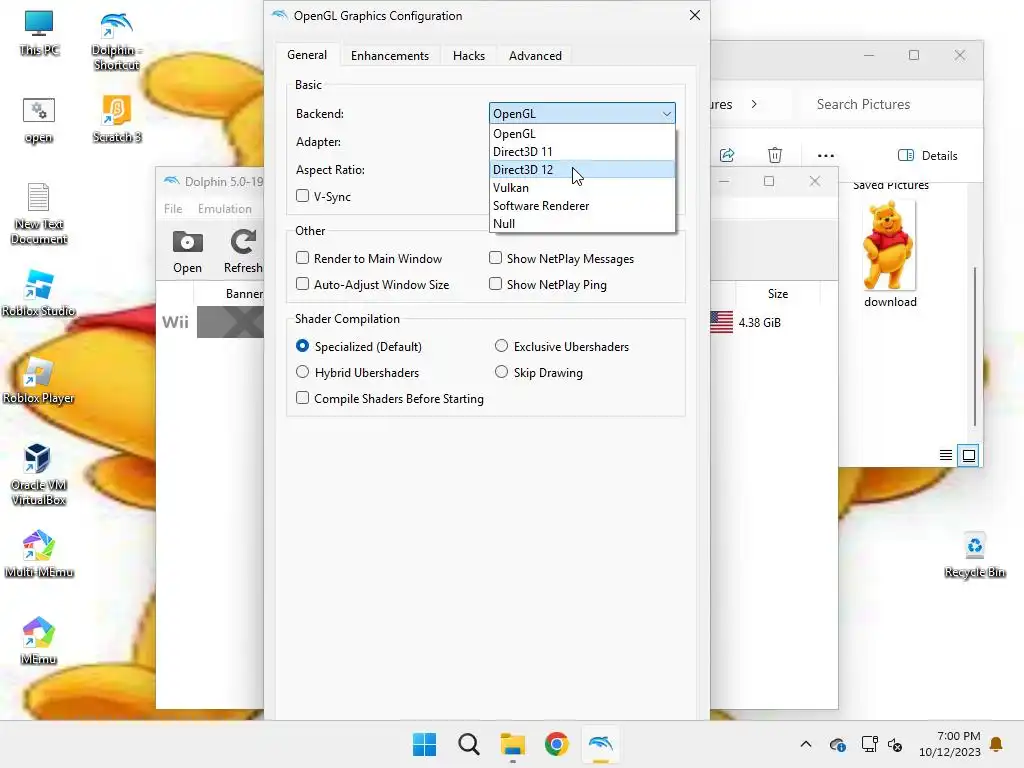Image resolution: width=1024 pixels, height=768 pixels.
Task: Click the Refresh icon in Dolphin toolbar
Action: (243, 251)
